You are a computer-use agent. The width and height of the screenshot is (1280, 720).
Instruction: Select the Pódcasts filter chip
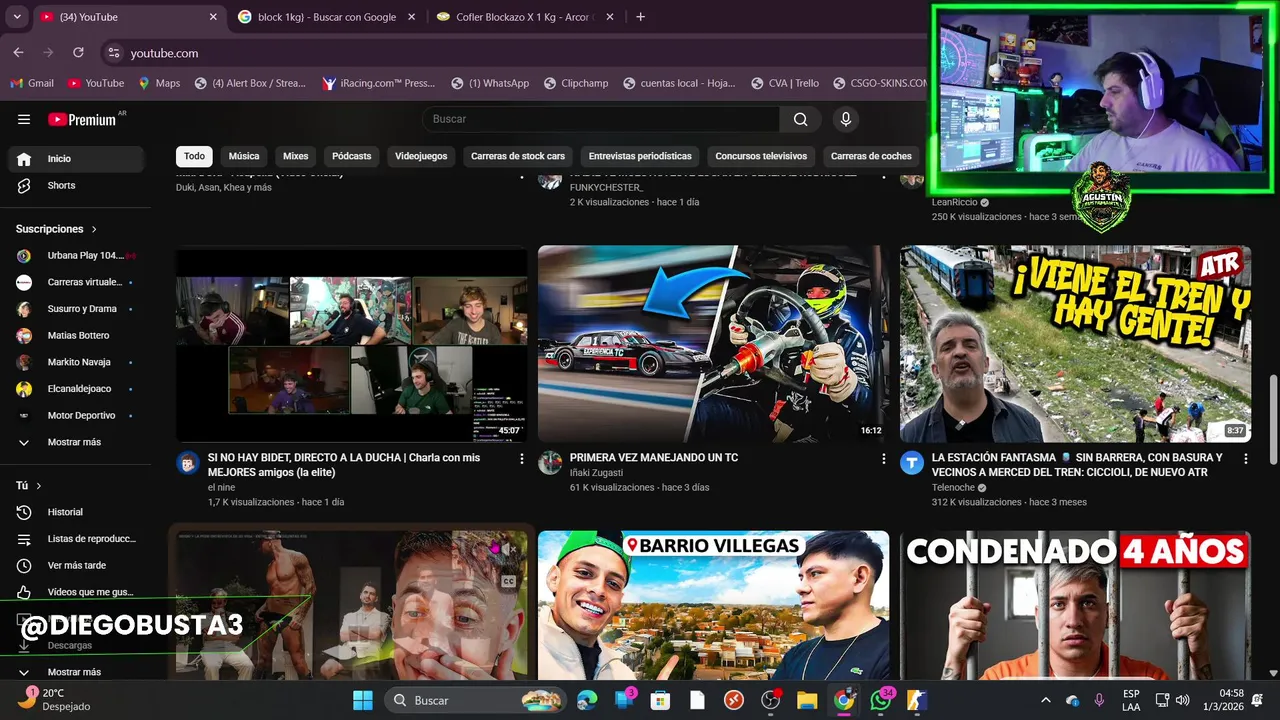351,156
